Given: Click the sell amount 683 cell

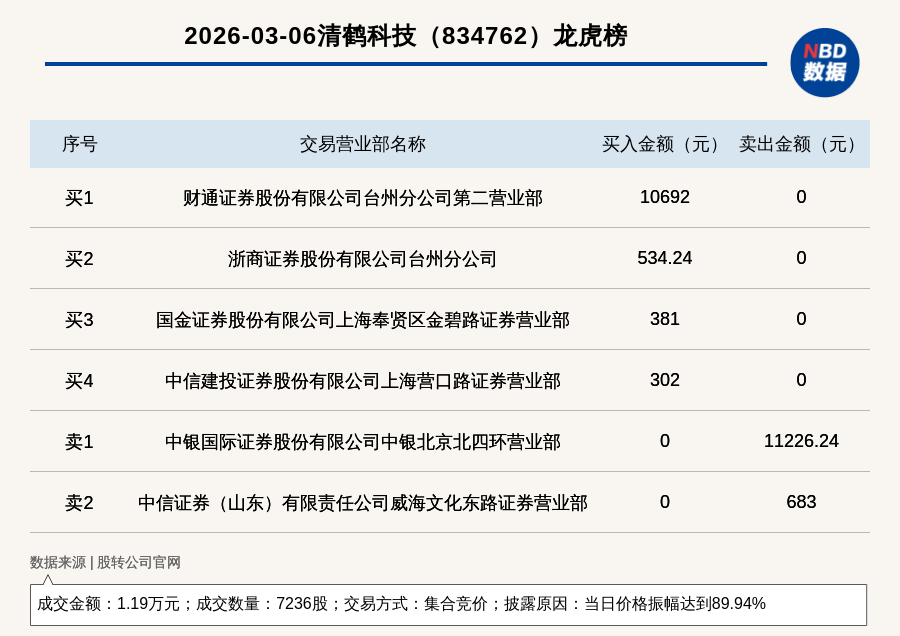Looking at the screenshot, I should (801, 502).
